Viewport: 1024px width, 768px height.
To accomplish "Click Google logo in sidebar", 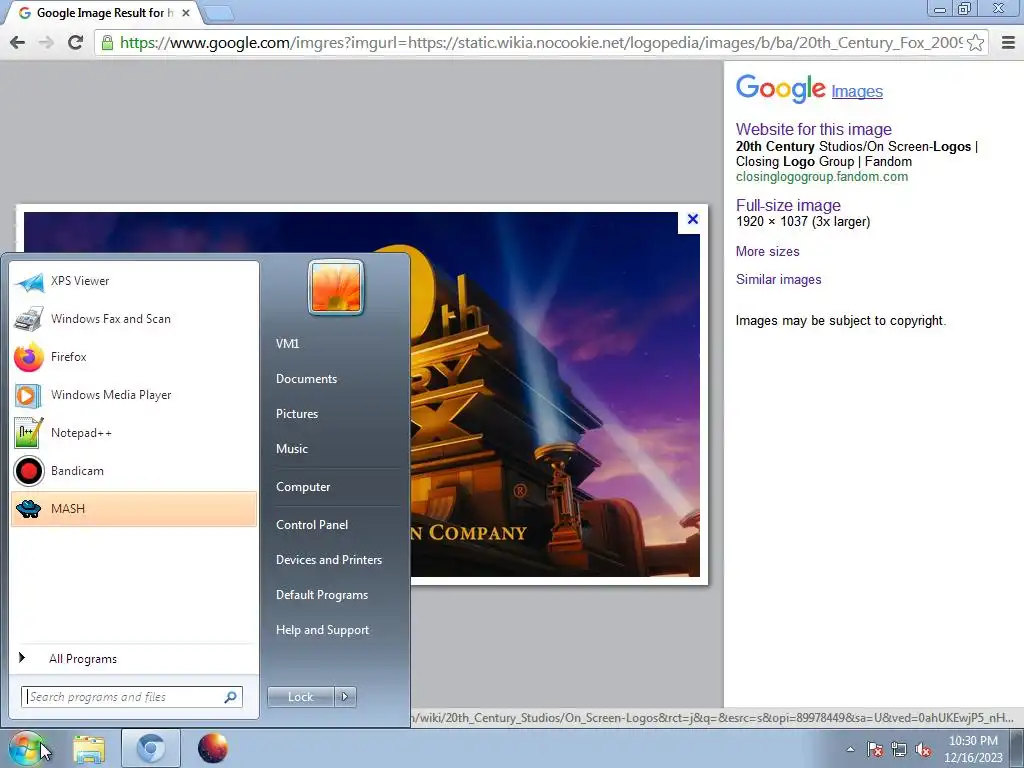I will [x=780, y=89].
